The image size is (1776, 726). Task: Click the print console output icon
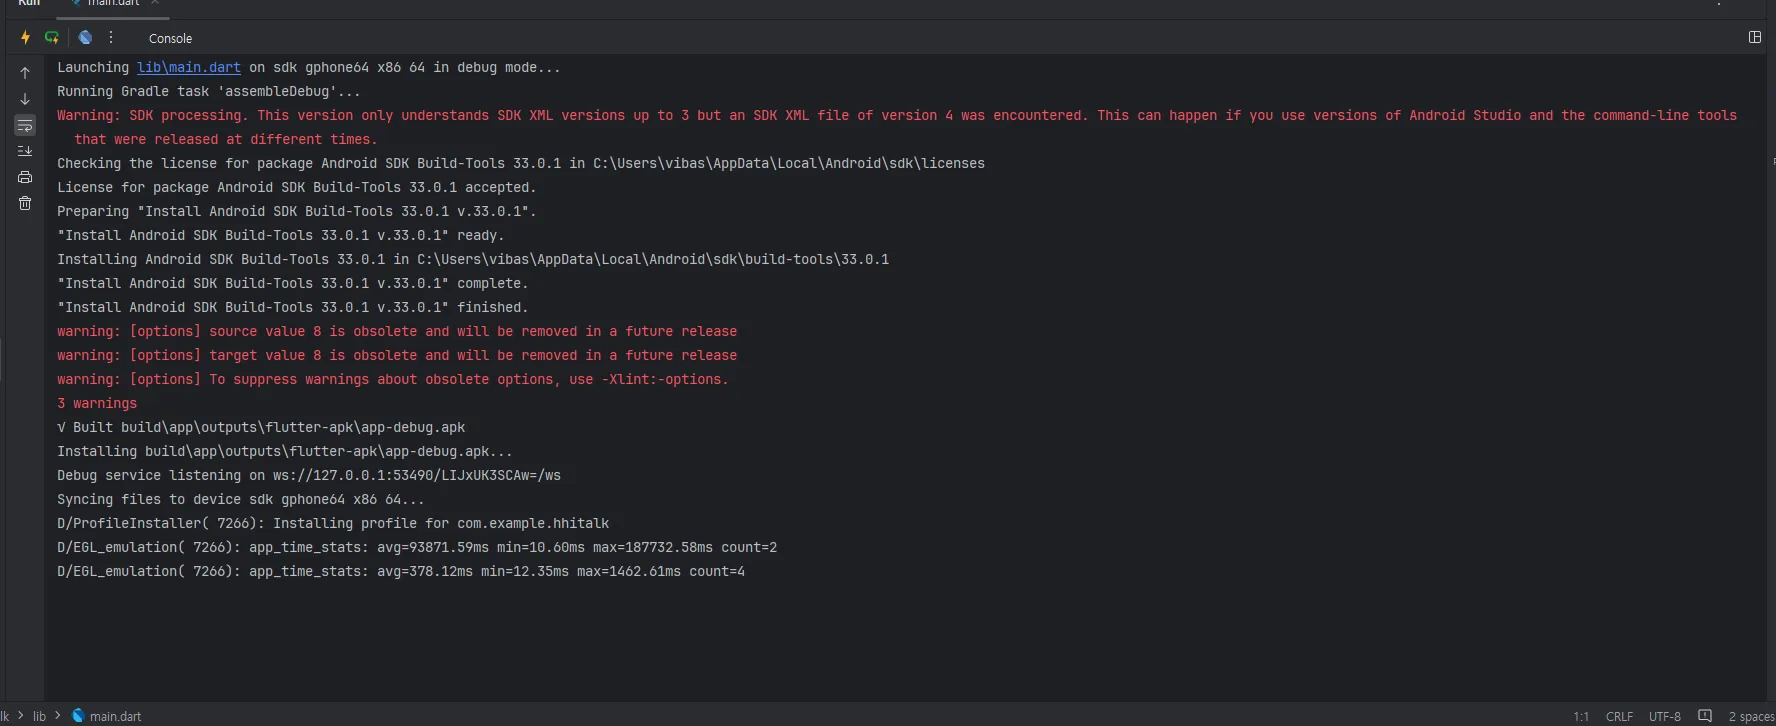pos(25,177)
